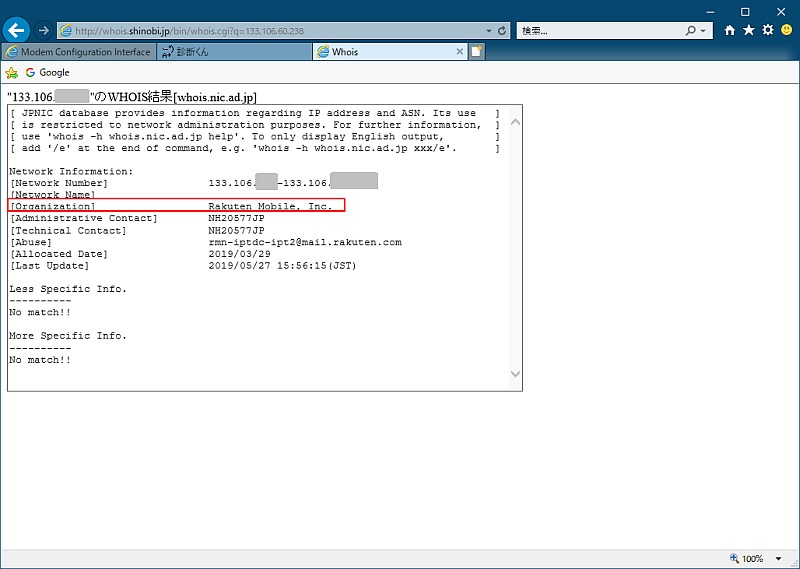800x569 pixels.
Task: Open the Tools gear icon
Action: (767, 30)
